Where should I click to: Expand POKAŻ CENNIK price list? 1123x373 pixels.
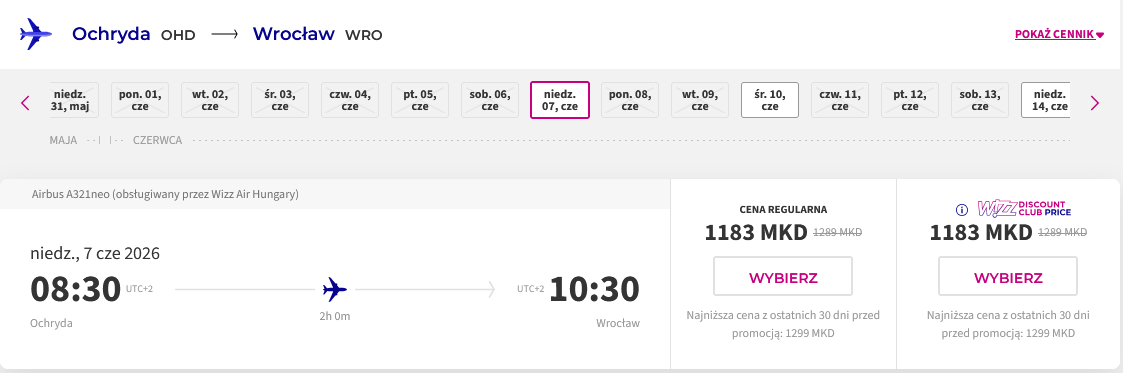tap(1059, 34)
